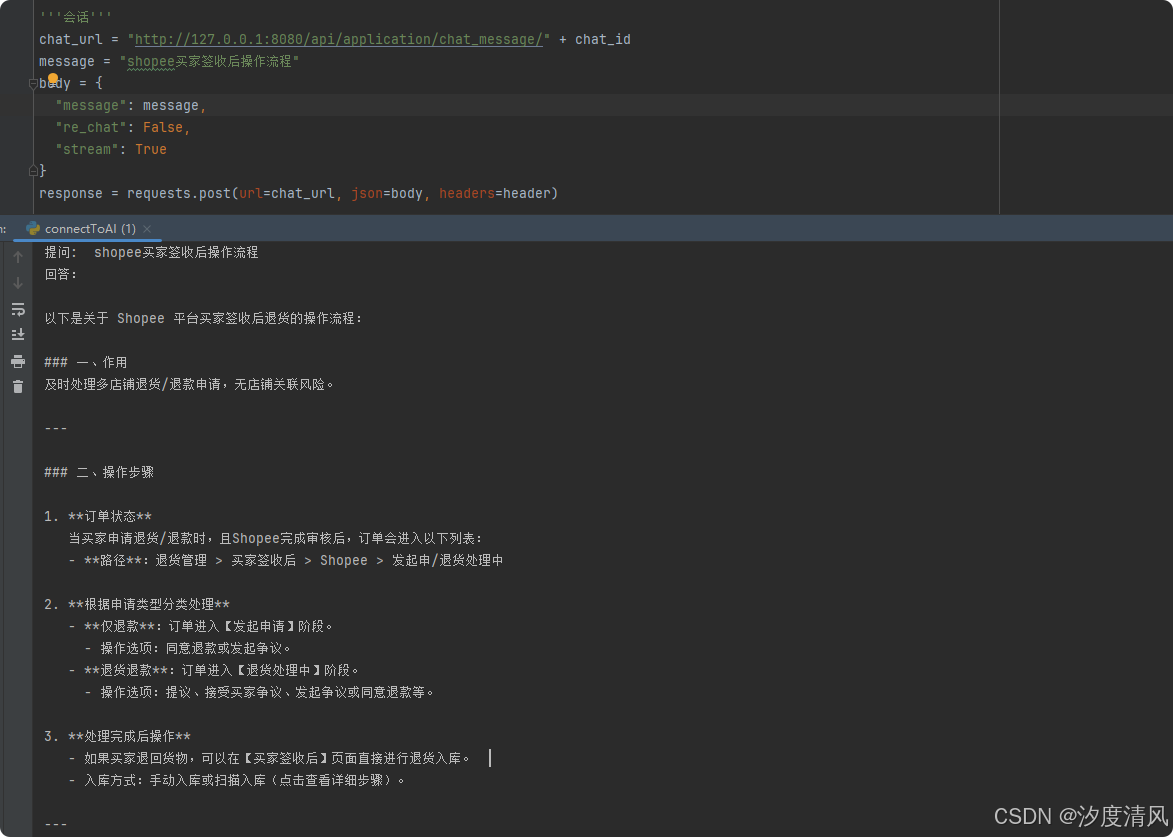1173x837 pixels.
Task: Click the down arrow in run toolbar
Action: click(18, 283)
